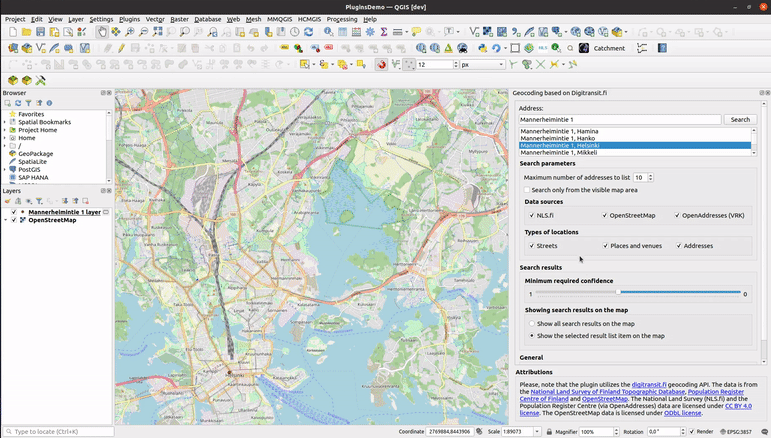
Task: Uncheck the Addresses location type
Action: tap(679, 246)
